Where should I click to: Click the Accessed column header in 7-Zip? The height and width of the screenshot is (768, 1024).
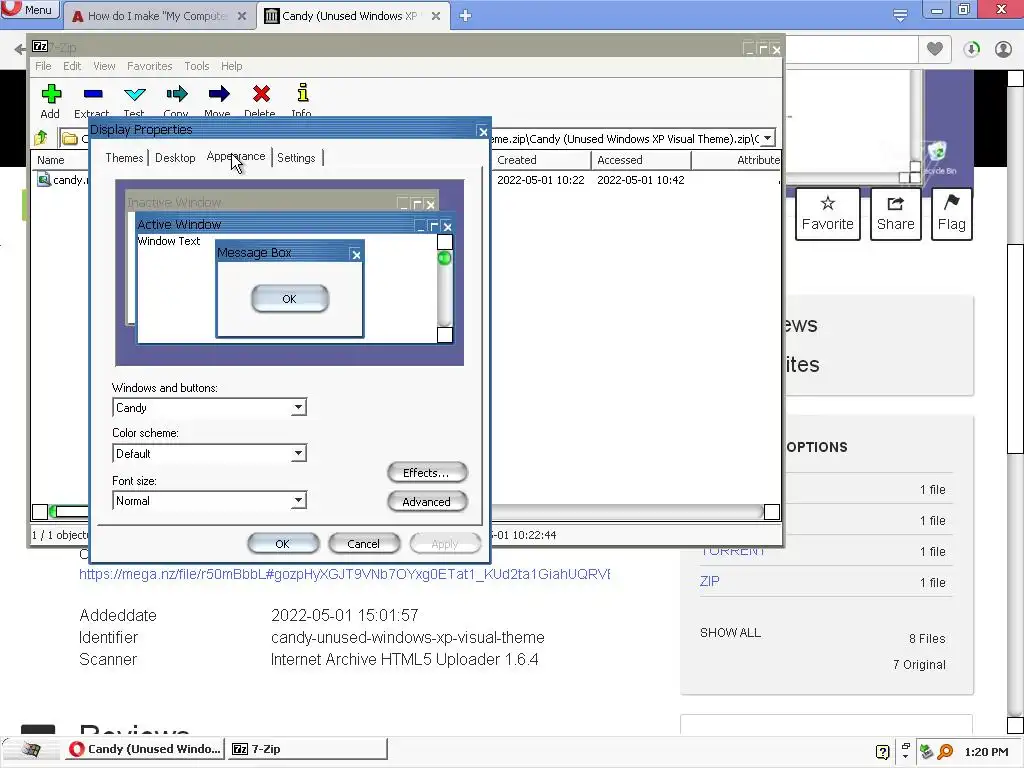641,160
